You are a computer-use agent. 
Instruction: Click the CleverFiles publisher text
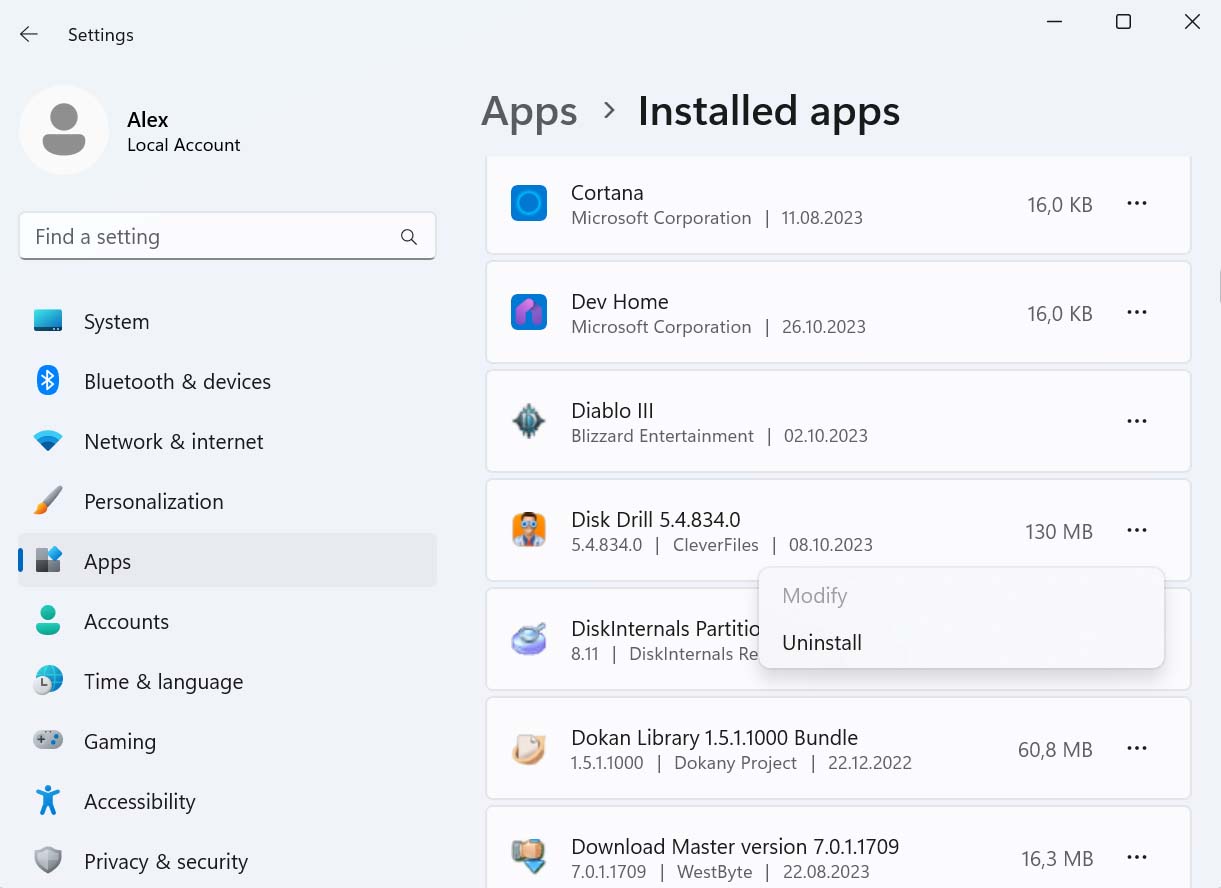pos(716,545)
